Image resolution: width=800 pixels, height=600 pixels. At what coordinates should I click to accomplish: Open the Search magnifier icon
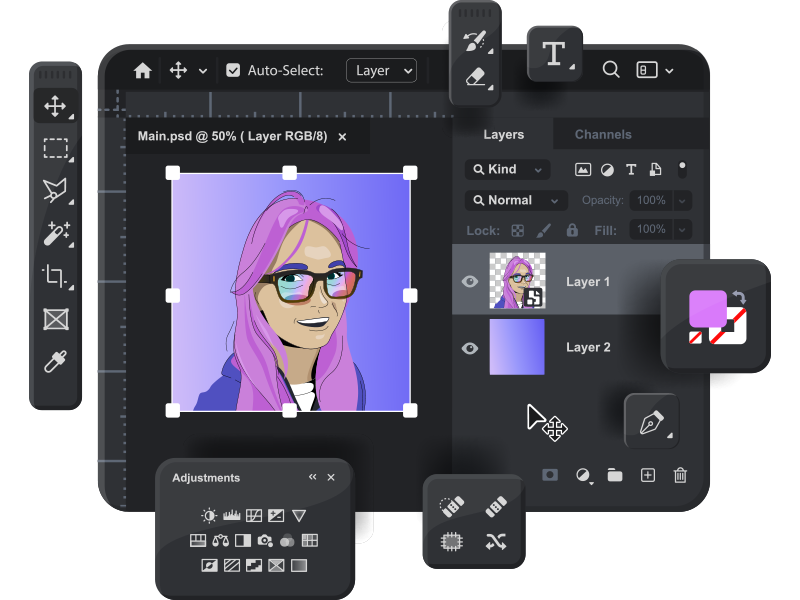pyautogui.click(x=611, y=69)
